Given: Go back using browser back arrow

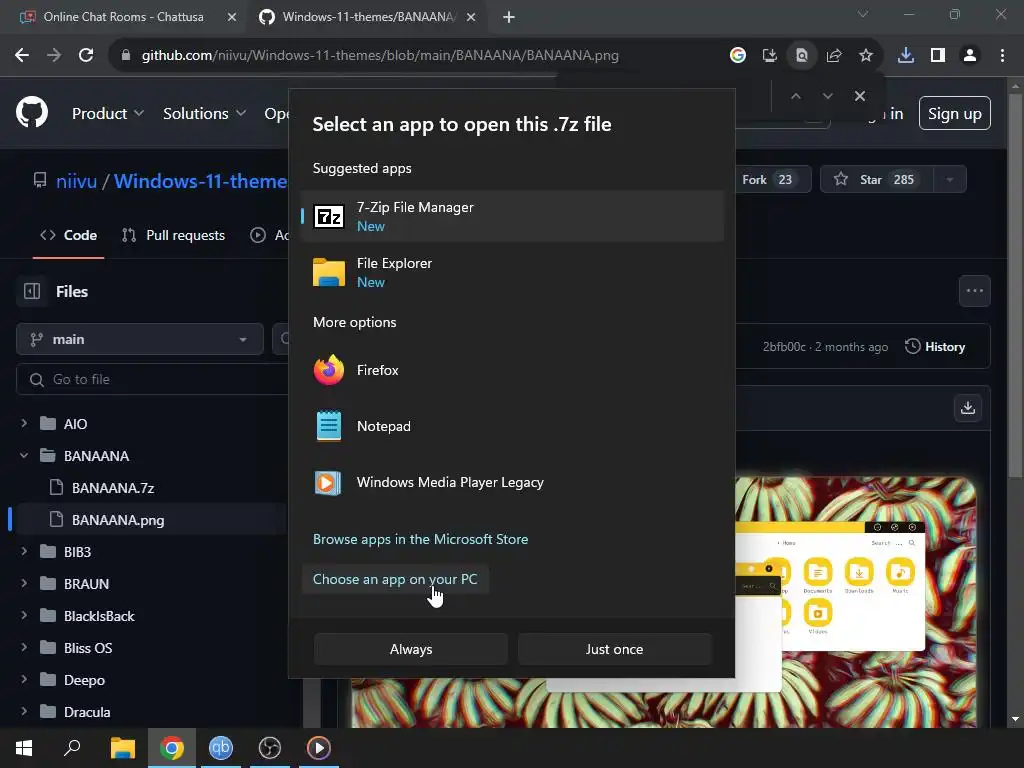Looking at the screenshot, I should (22, 56).
